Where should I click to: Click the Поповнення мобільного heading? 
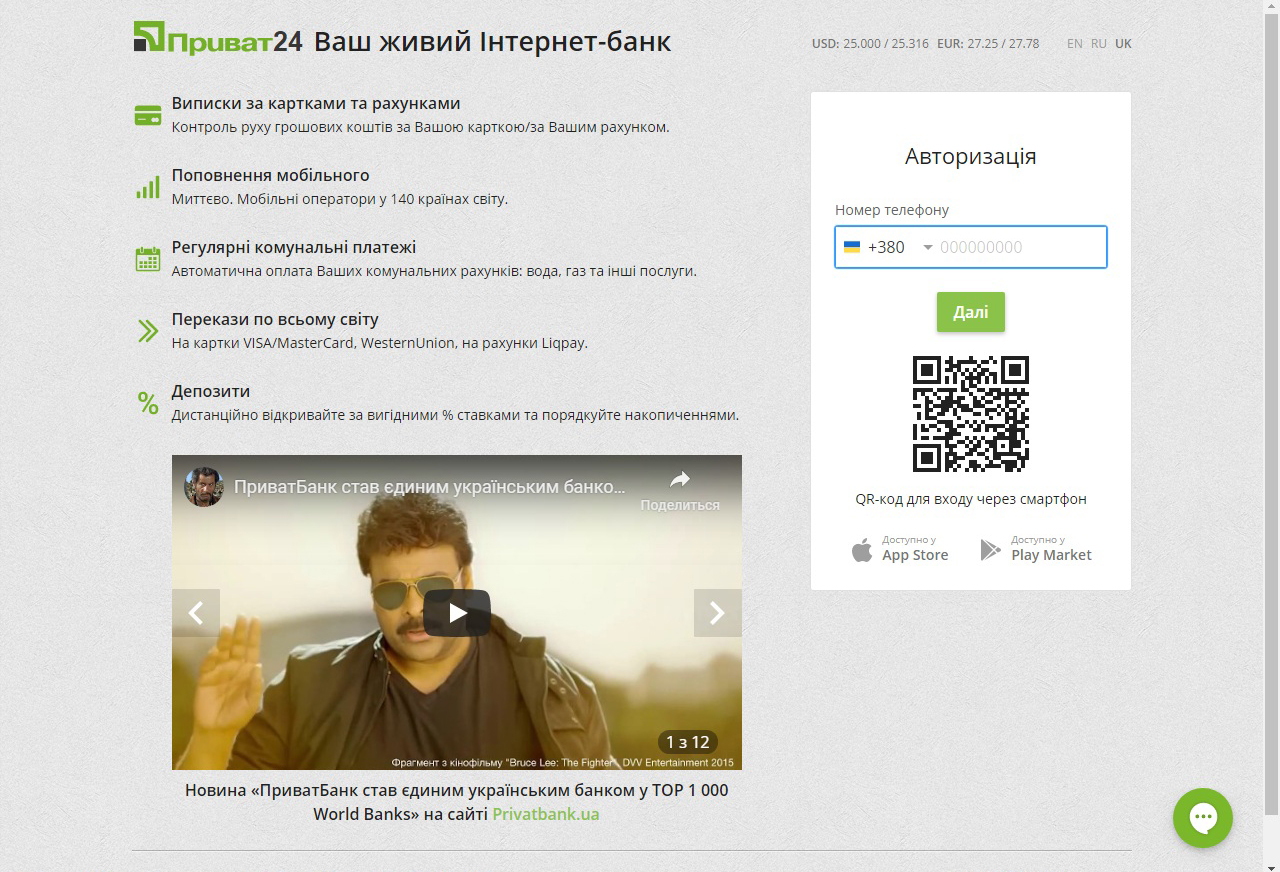point(271,175)
